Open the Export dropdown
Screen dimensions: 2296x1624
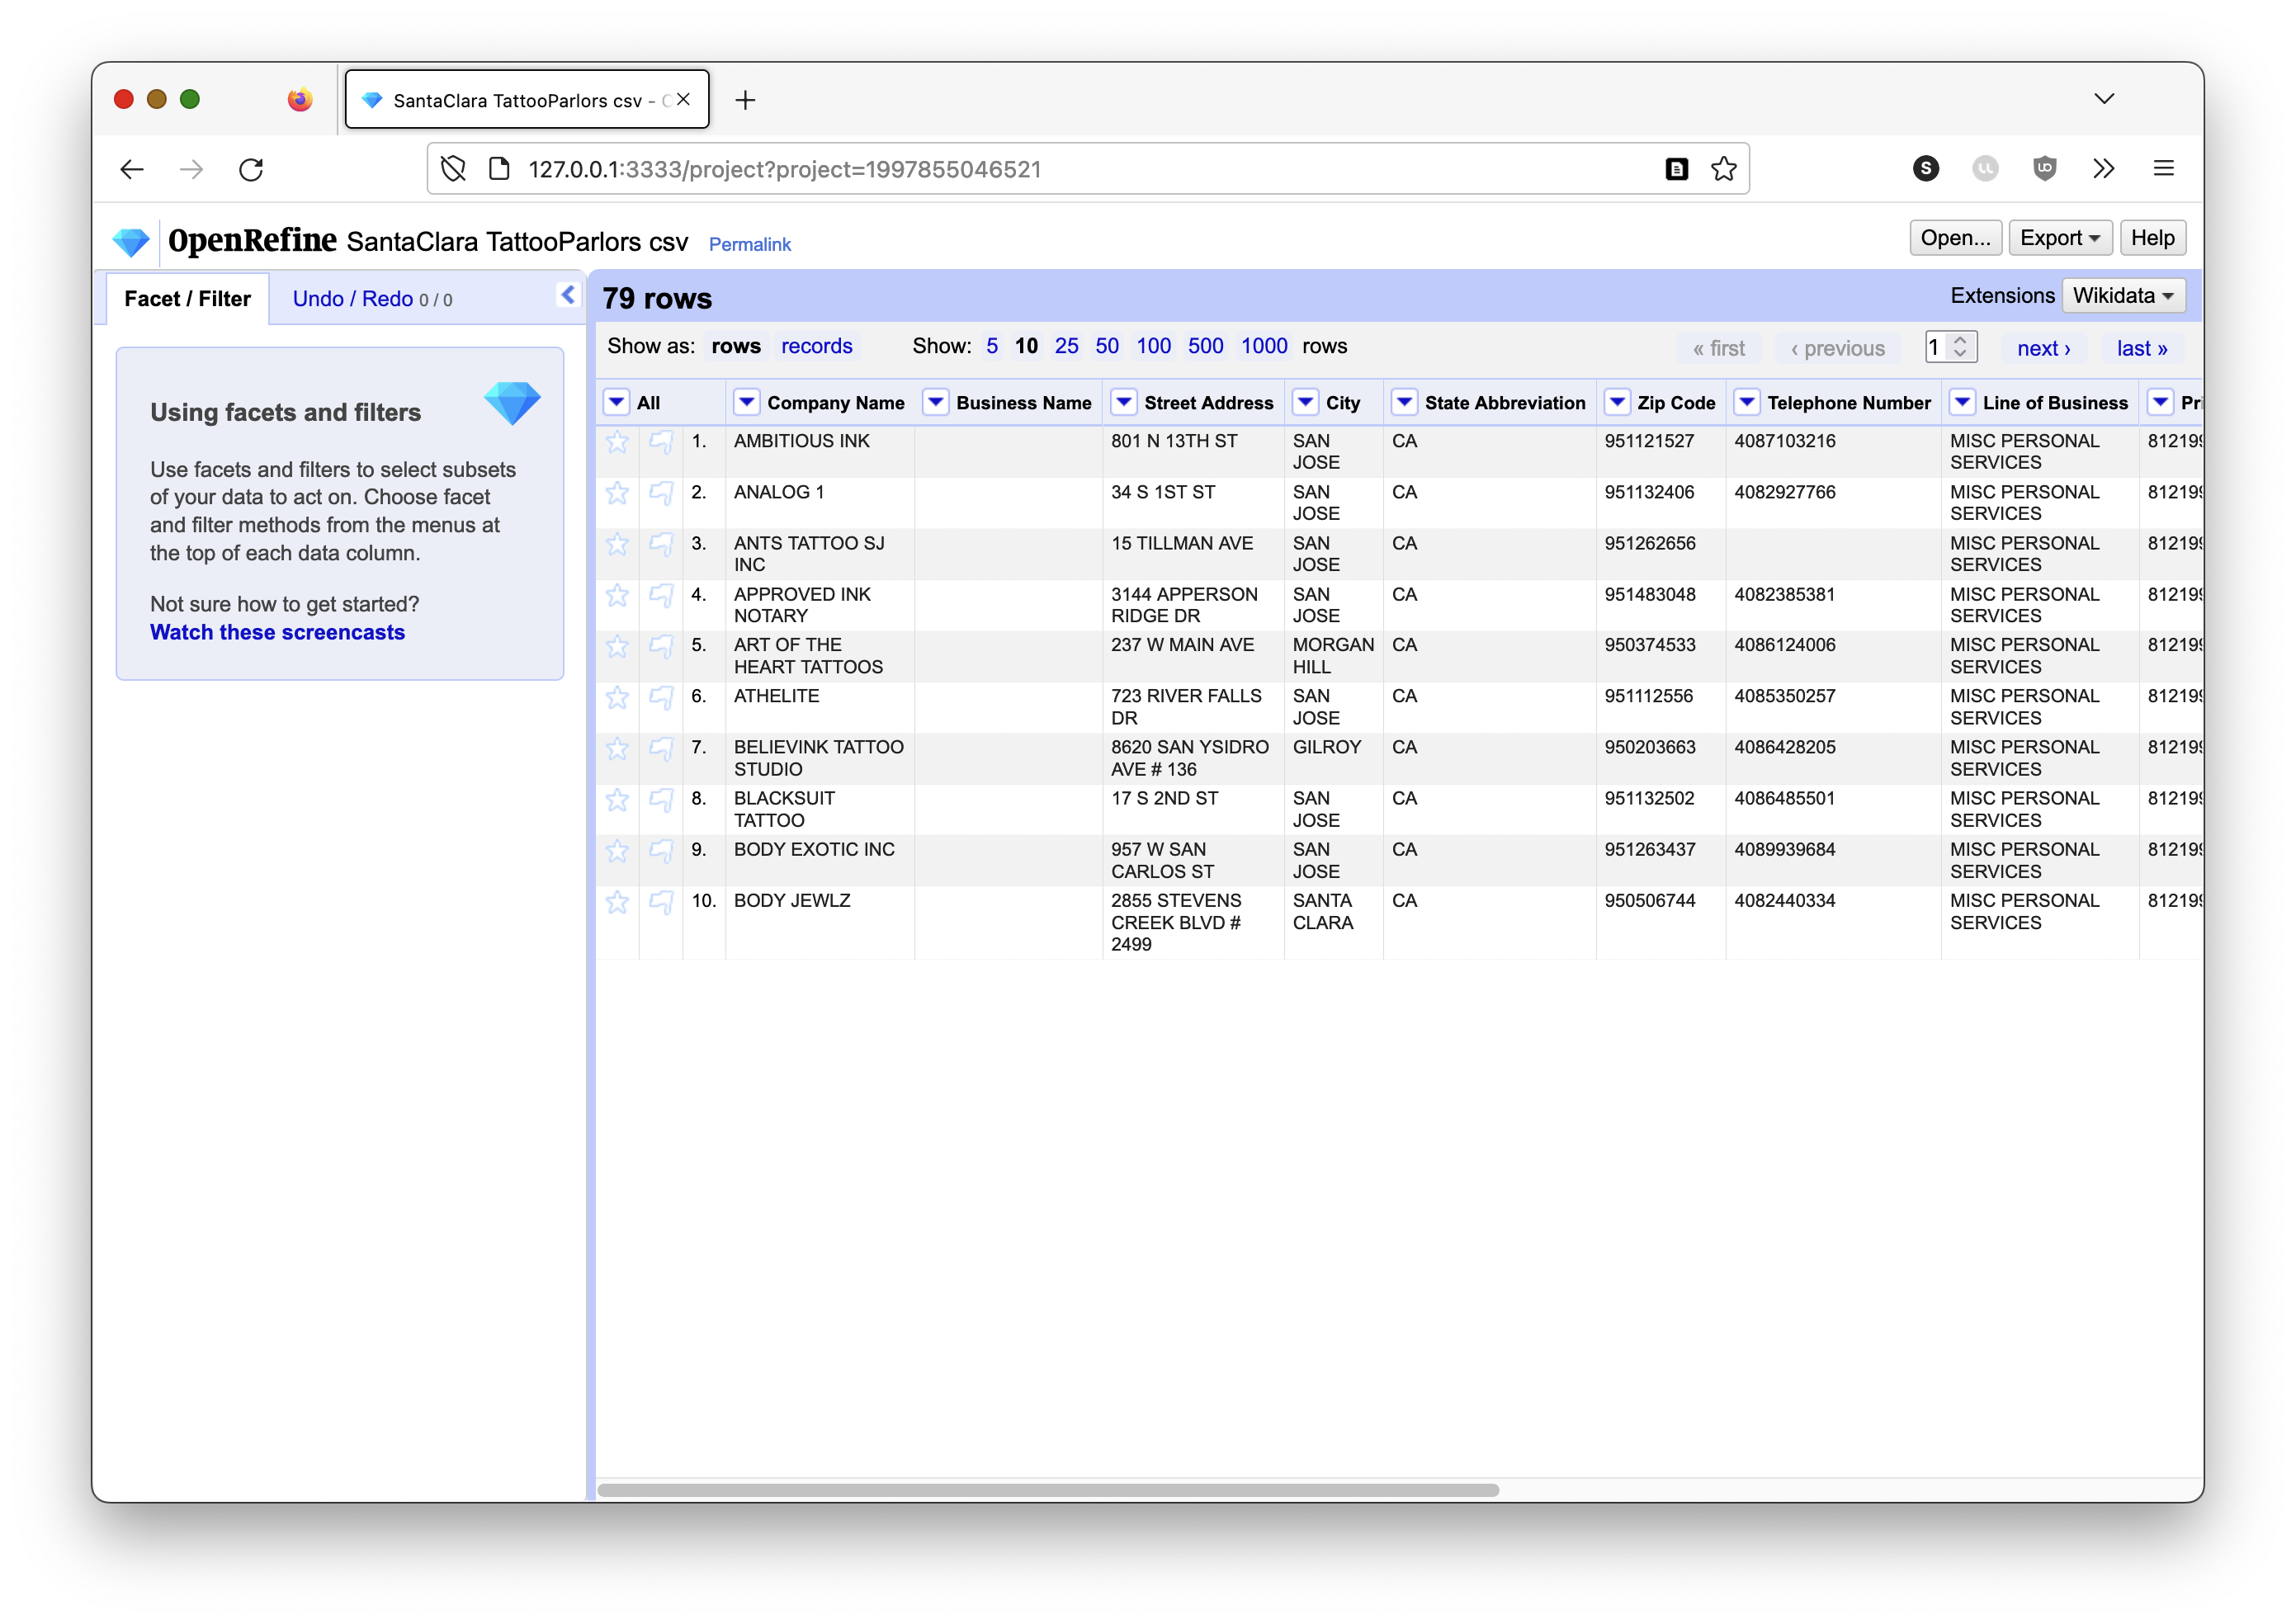(x=2059, y=238)
